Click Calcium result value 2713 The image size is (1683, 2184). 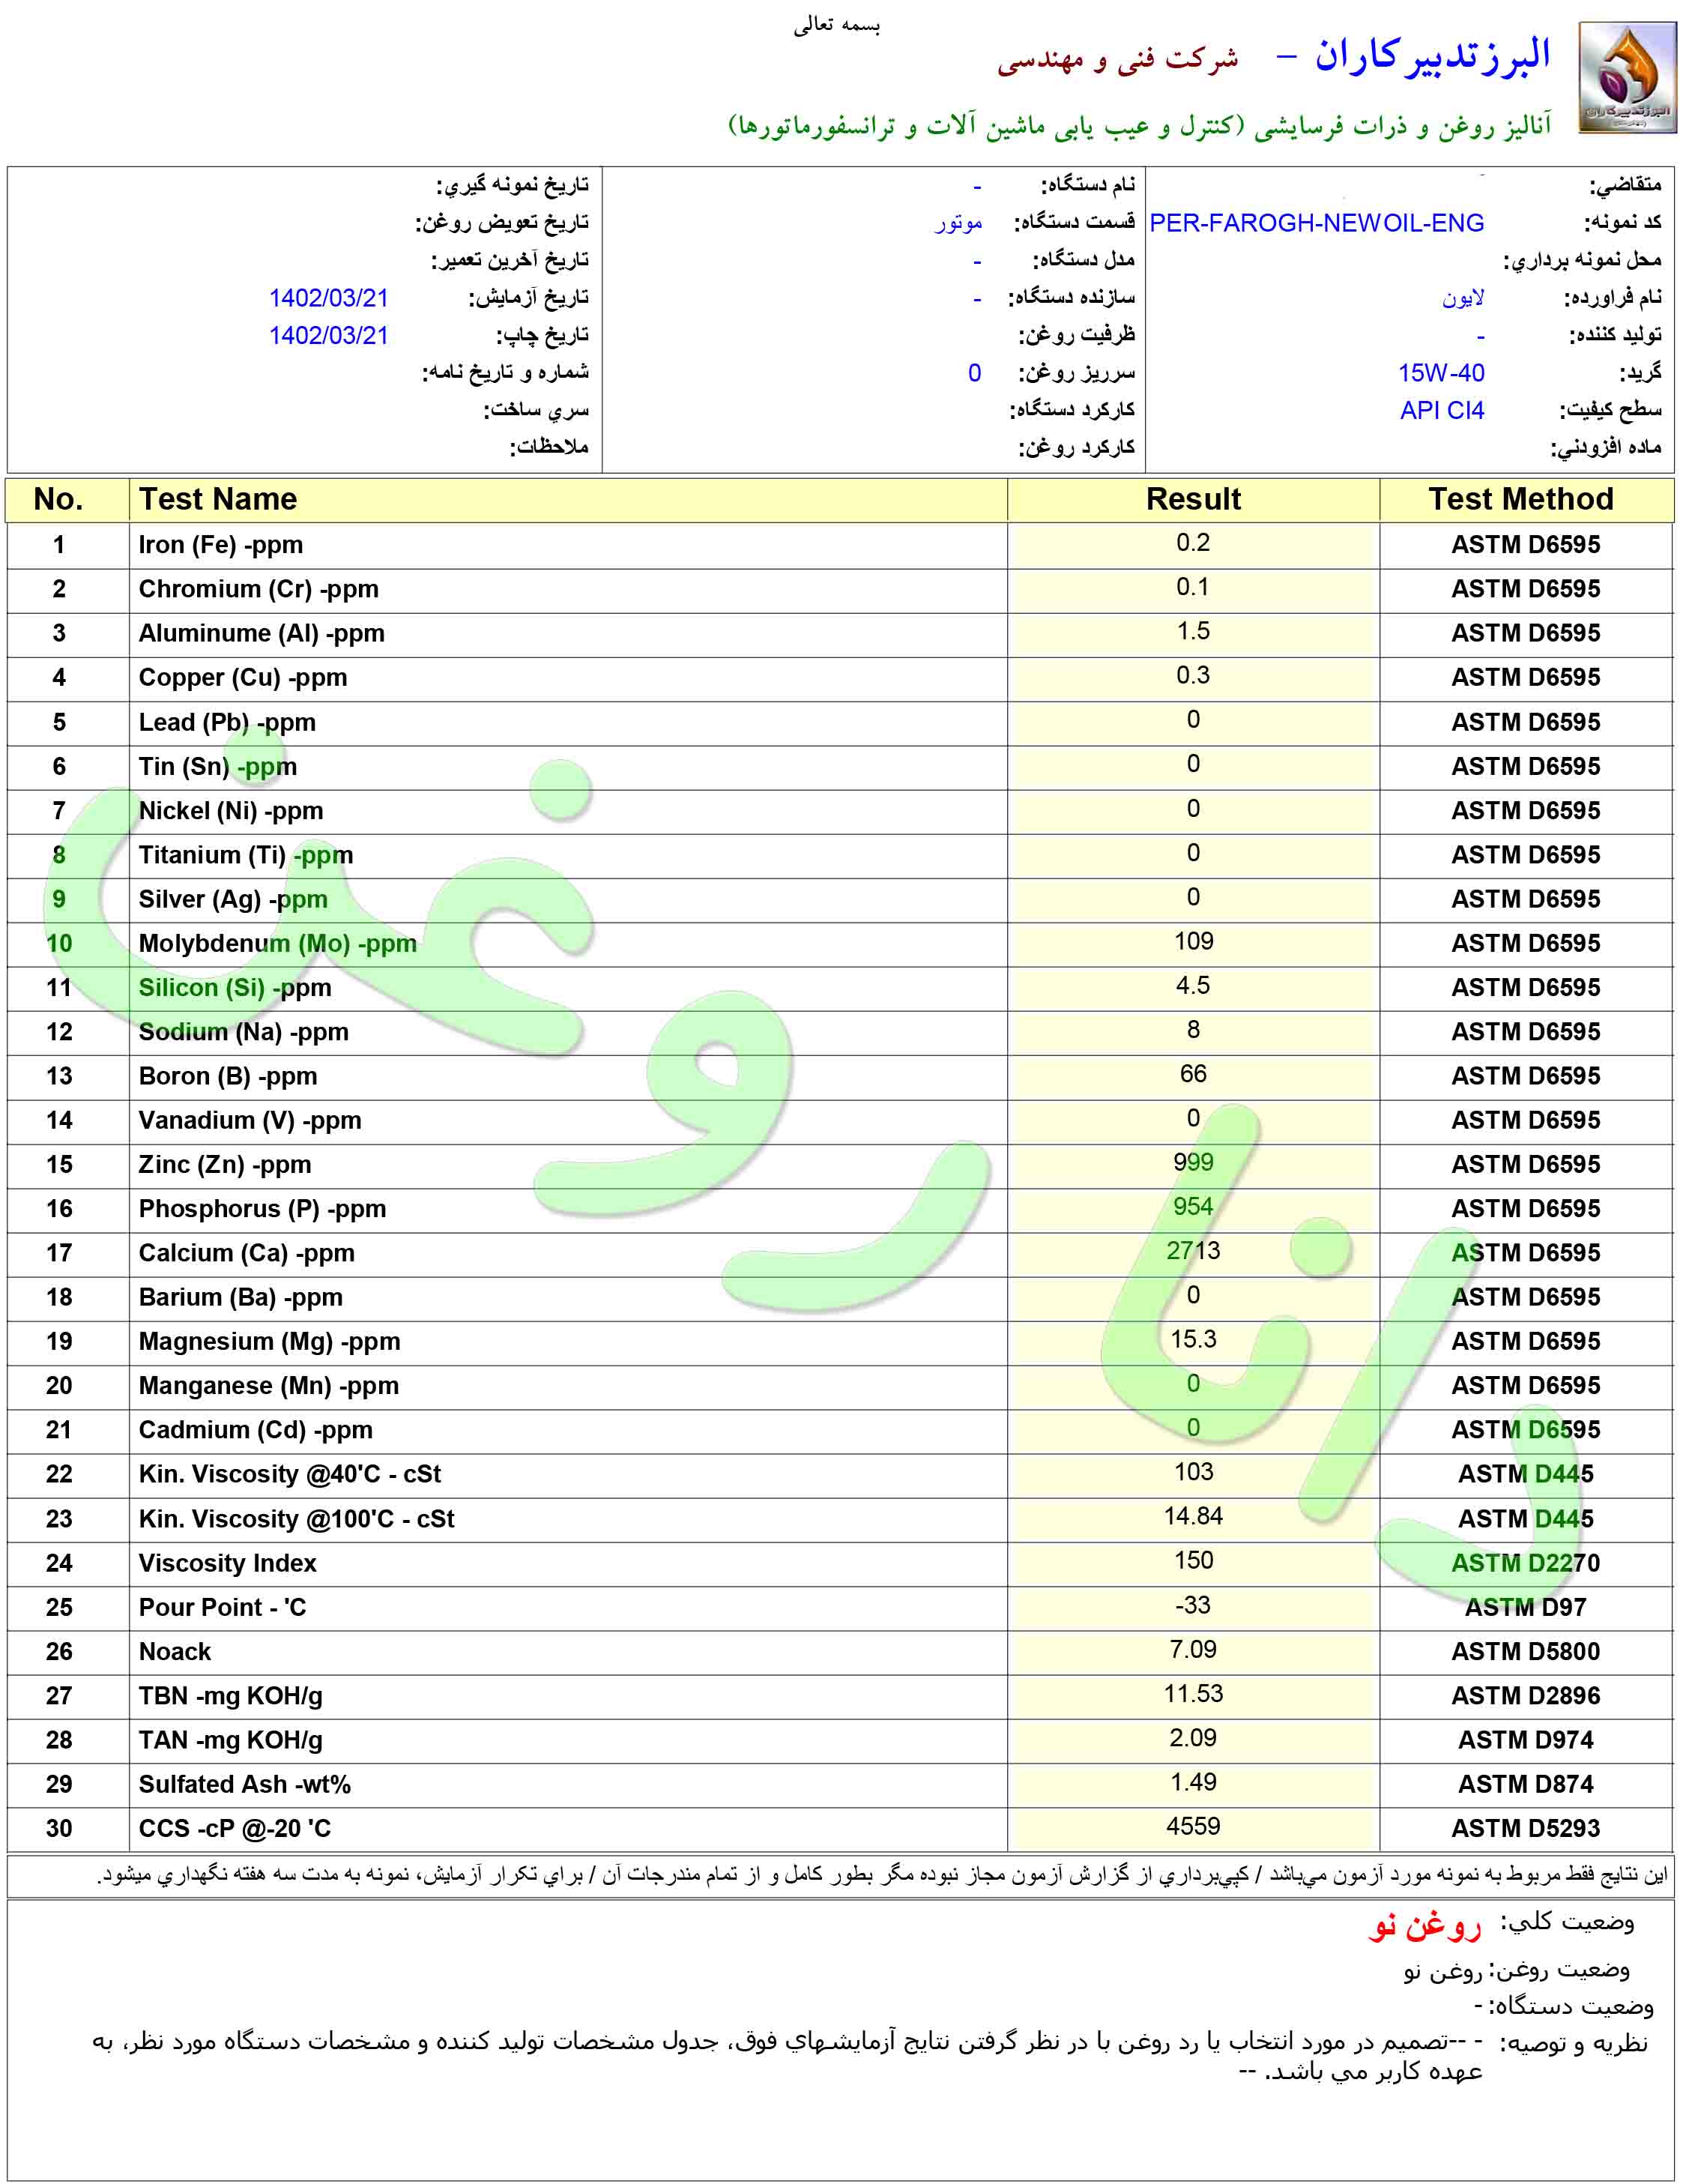click(1193, 1251)
